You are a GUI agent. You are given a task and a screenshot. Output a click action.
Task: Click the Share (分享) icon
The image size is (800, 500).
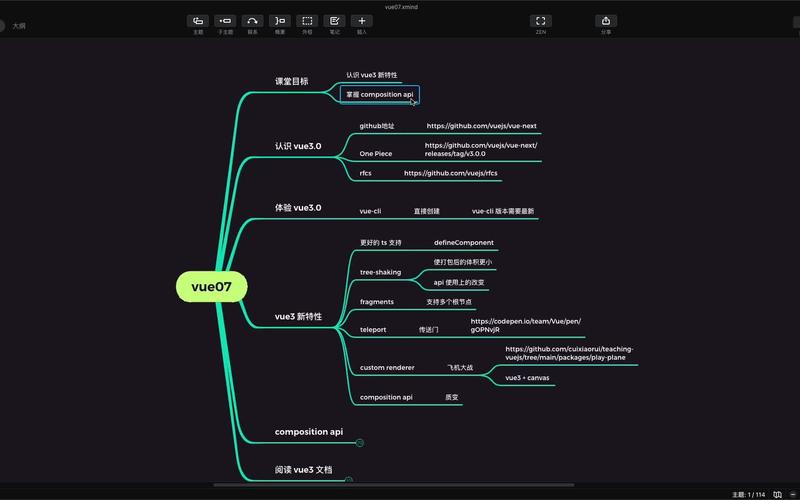(x=606, y=21)
